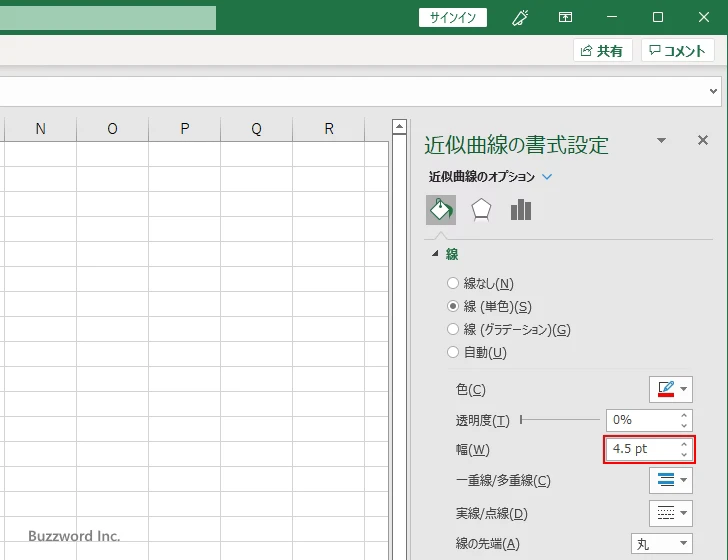Increase line width with up spinner
This screenshot has height=560, width=728.
(684, 444)
